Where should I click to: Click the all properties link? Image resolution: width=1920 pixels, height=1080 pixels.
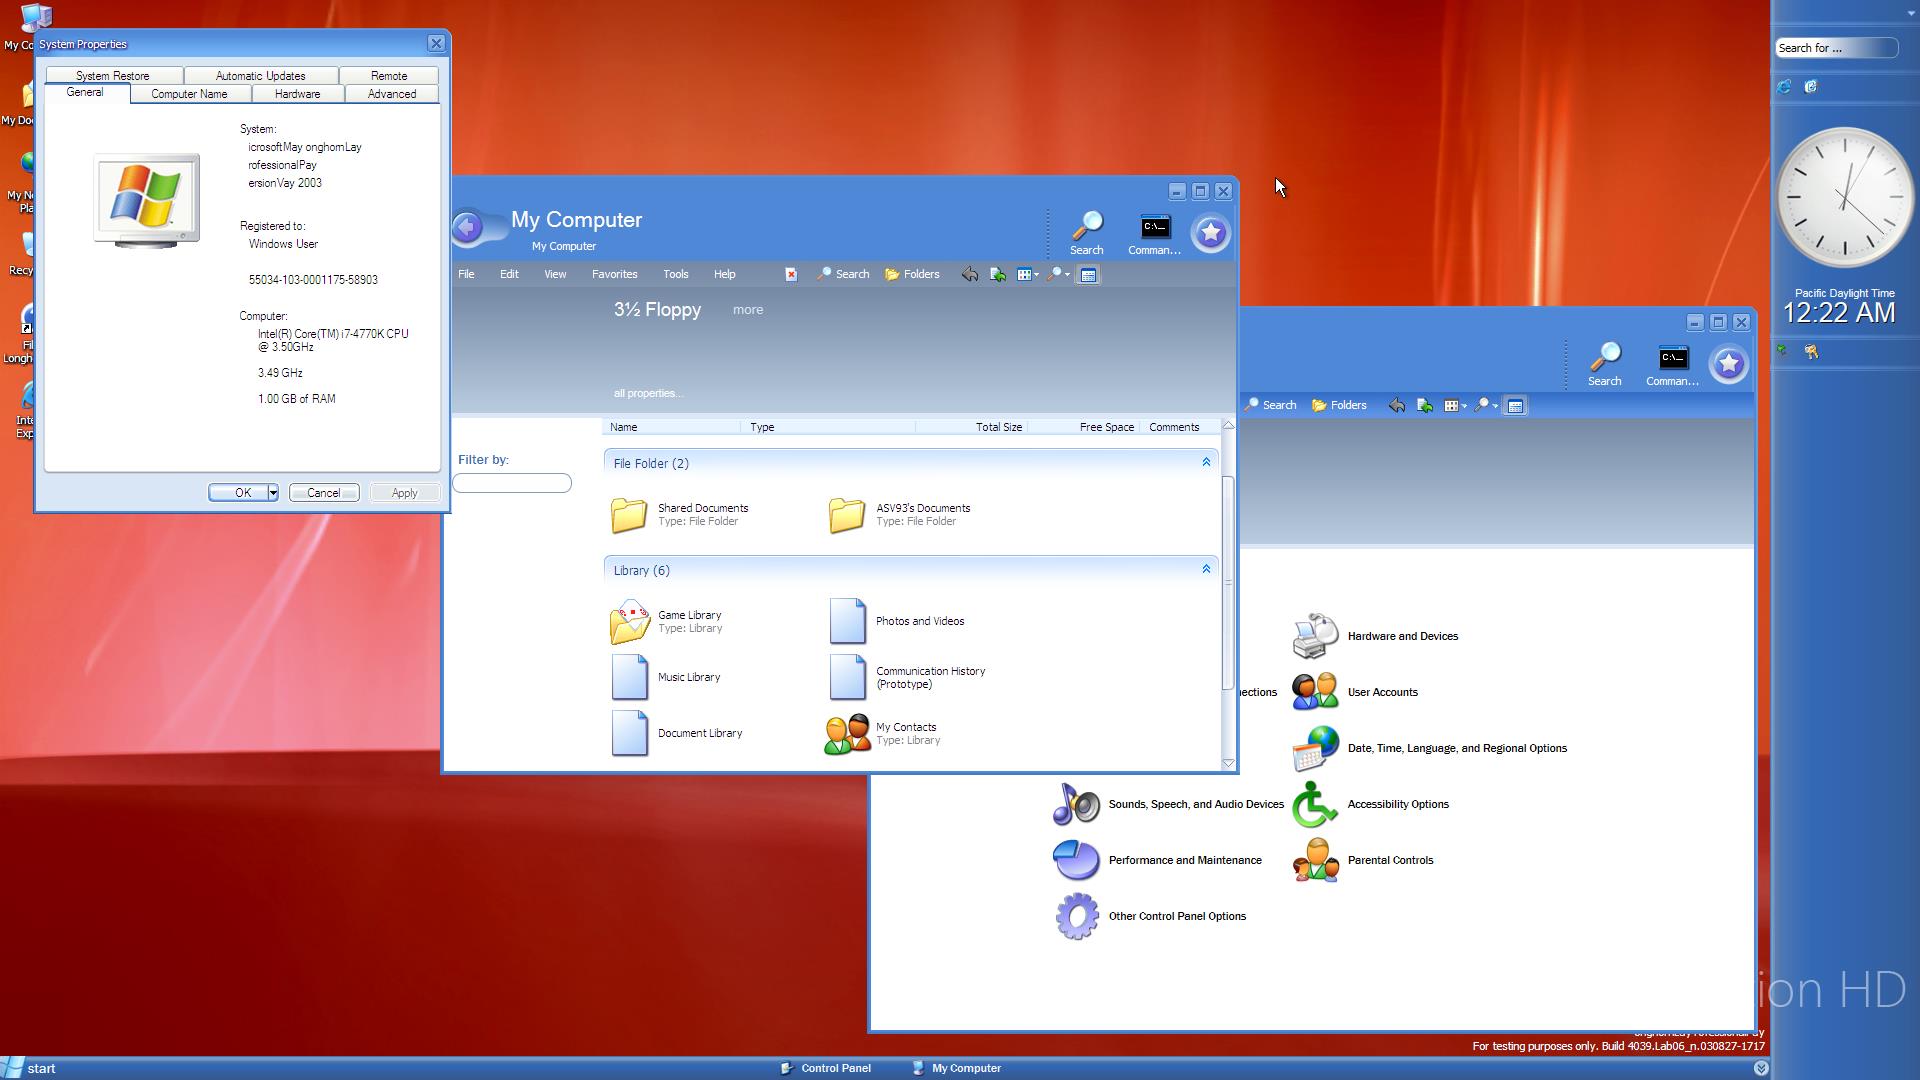(x=648, y=393)
